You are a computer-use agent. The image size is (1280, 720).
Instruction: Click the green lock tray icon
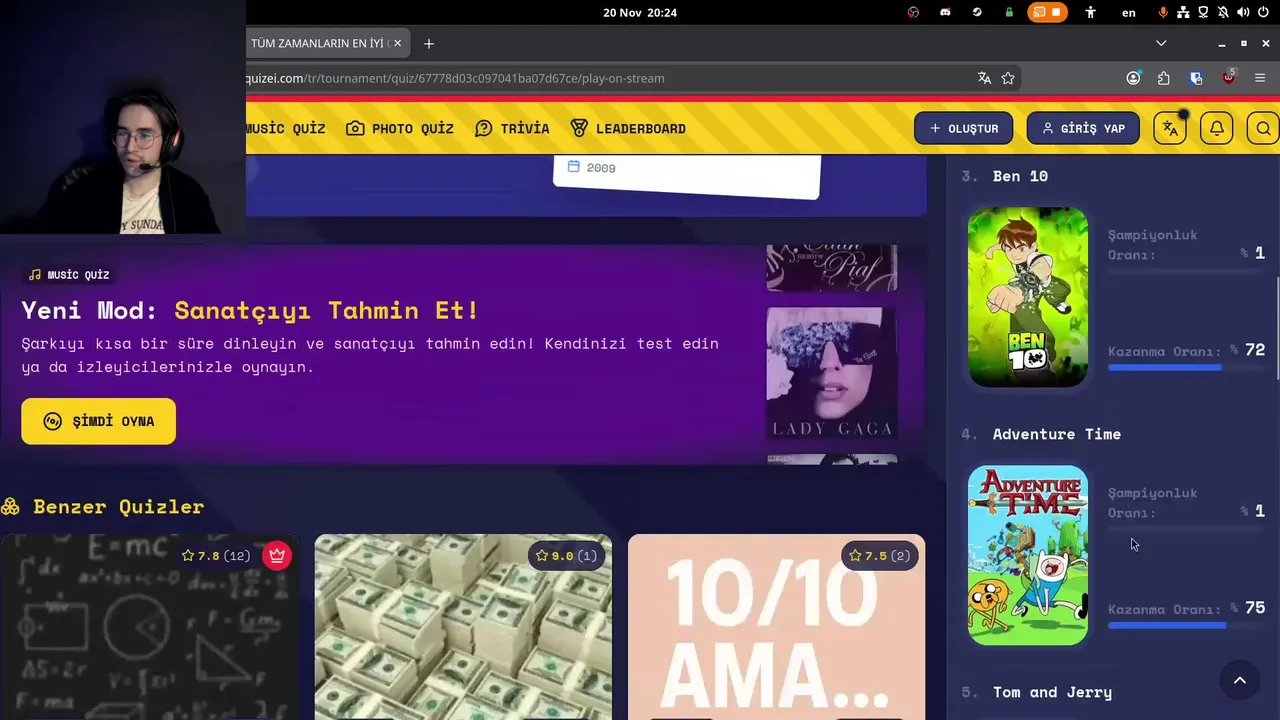[1009, 12]
